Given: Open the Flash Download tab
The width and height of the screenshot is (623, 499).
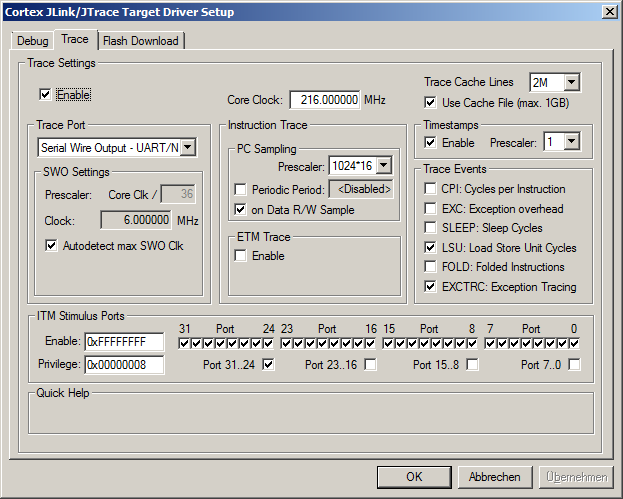Looking at the screenshot, I should 141,41.
